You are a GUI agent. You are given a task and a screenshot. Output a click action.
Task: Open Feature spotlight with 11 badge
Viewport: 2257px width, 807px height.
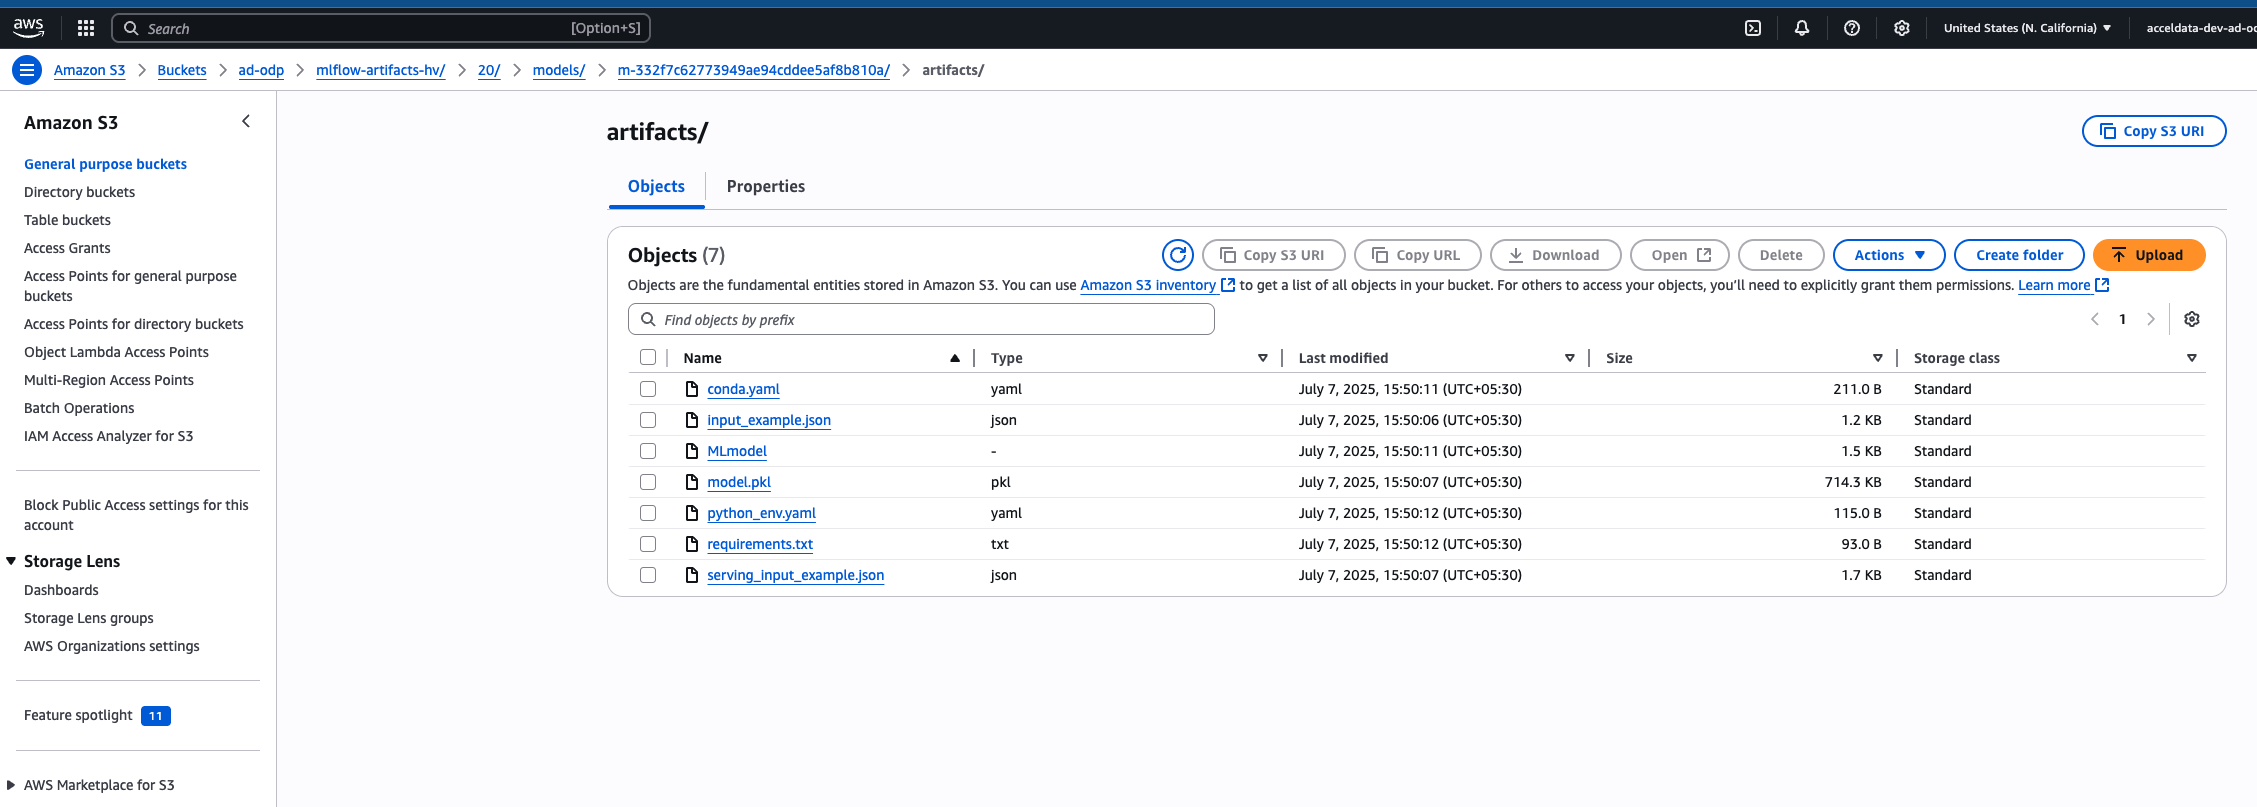point(97,715)
